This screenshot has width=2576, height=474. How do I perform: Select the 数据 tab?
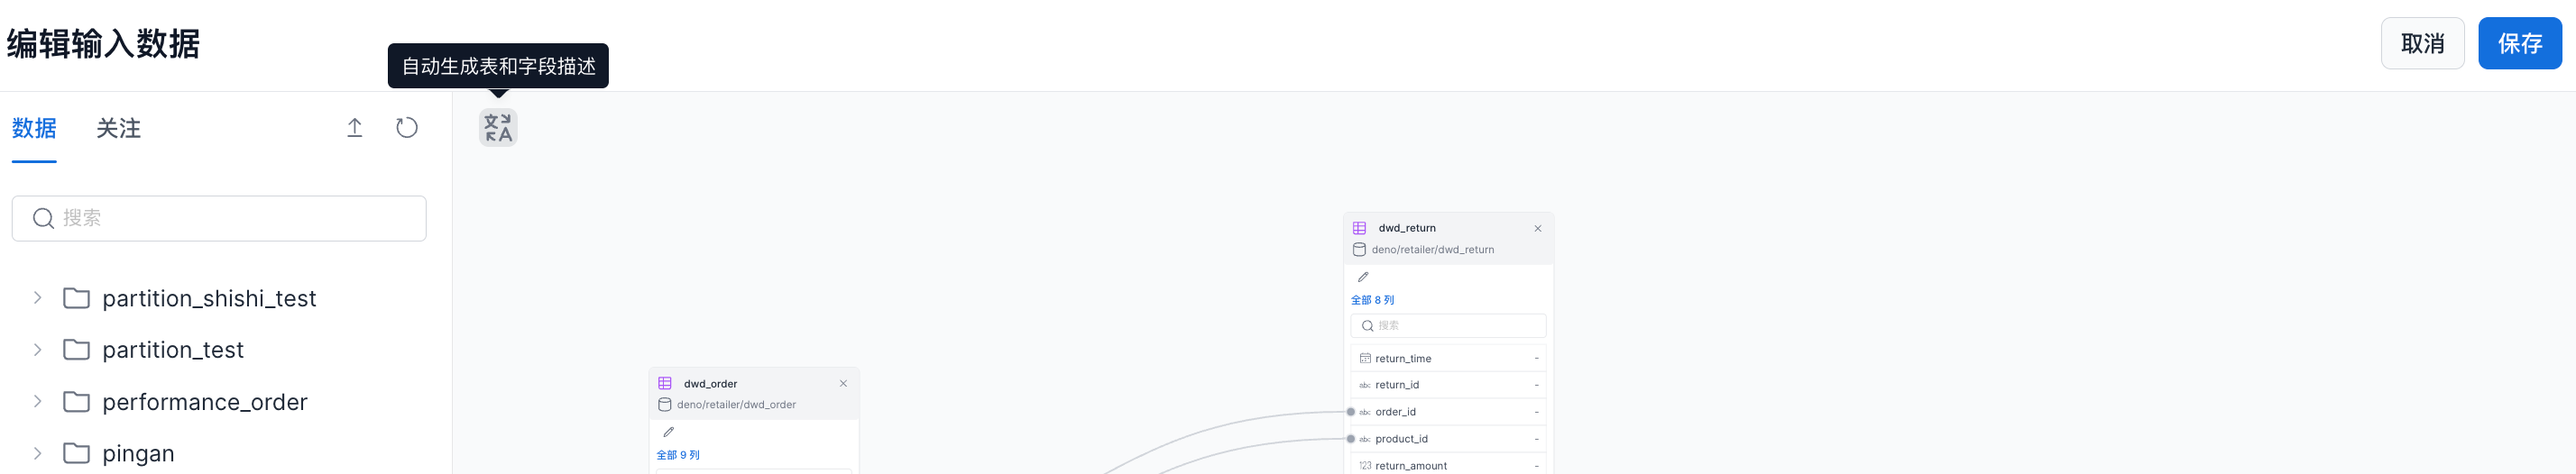tap(34, 129)
